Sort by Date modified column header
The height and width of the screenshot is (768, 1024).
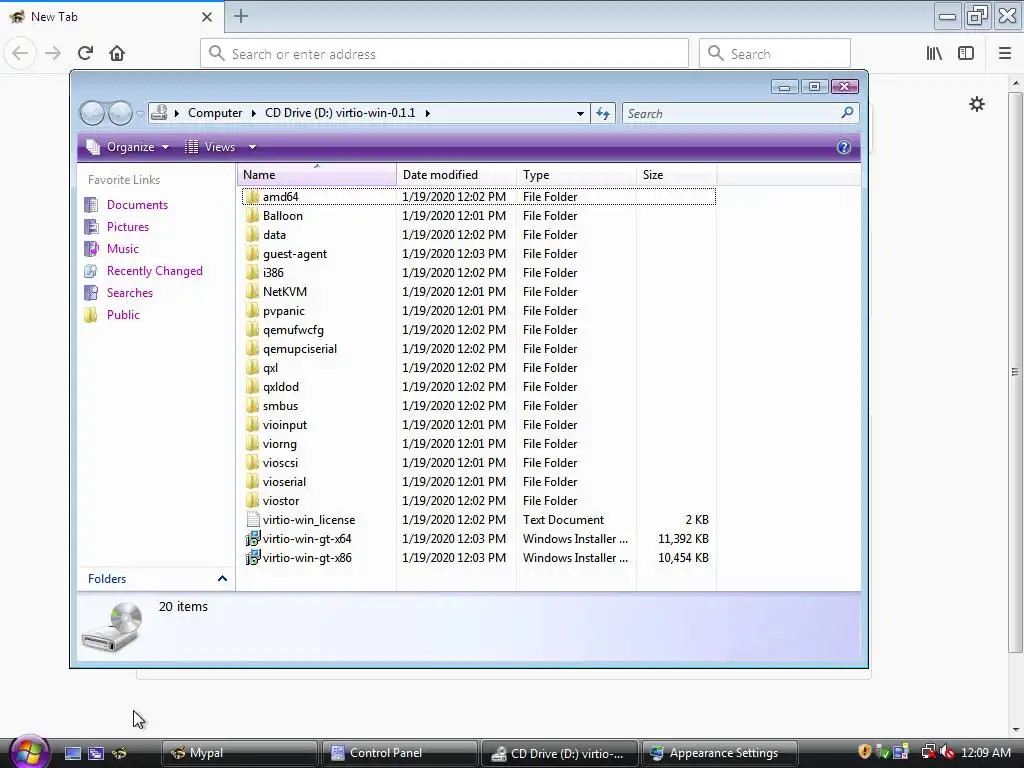[456, 174]
